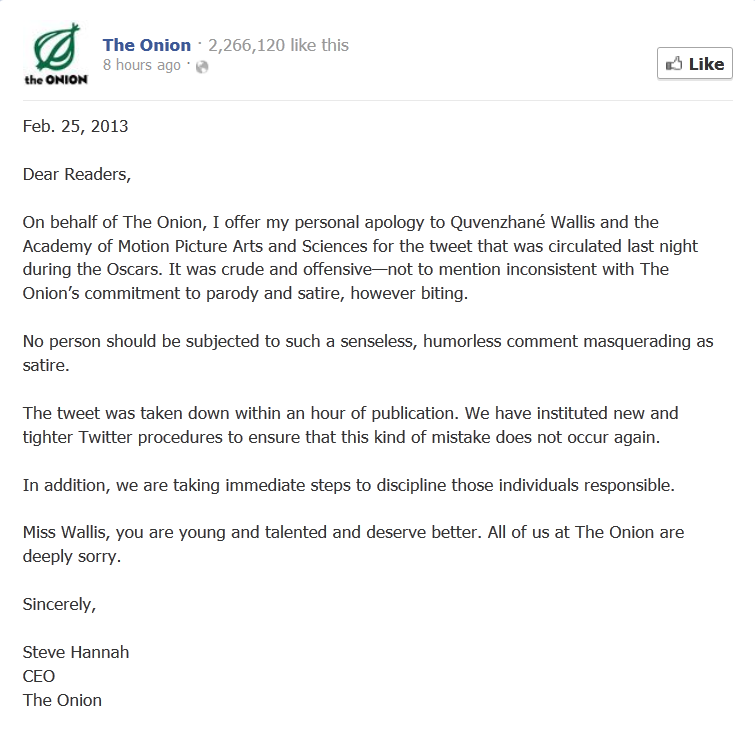Click the 'Miss Wallis, you are young' line

(353, 533)
